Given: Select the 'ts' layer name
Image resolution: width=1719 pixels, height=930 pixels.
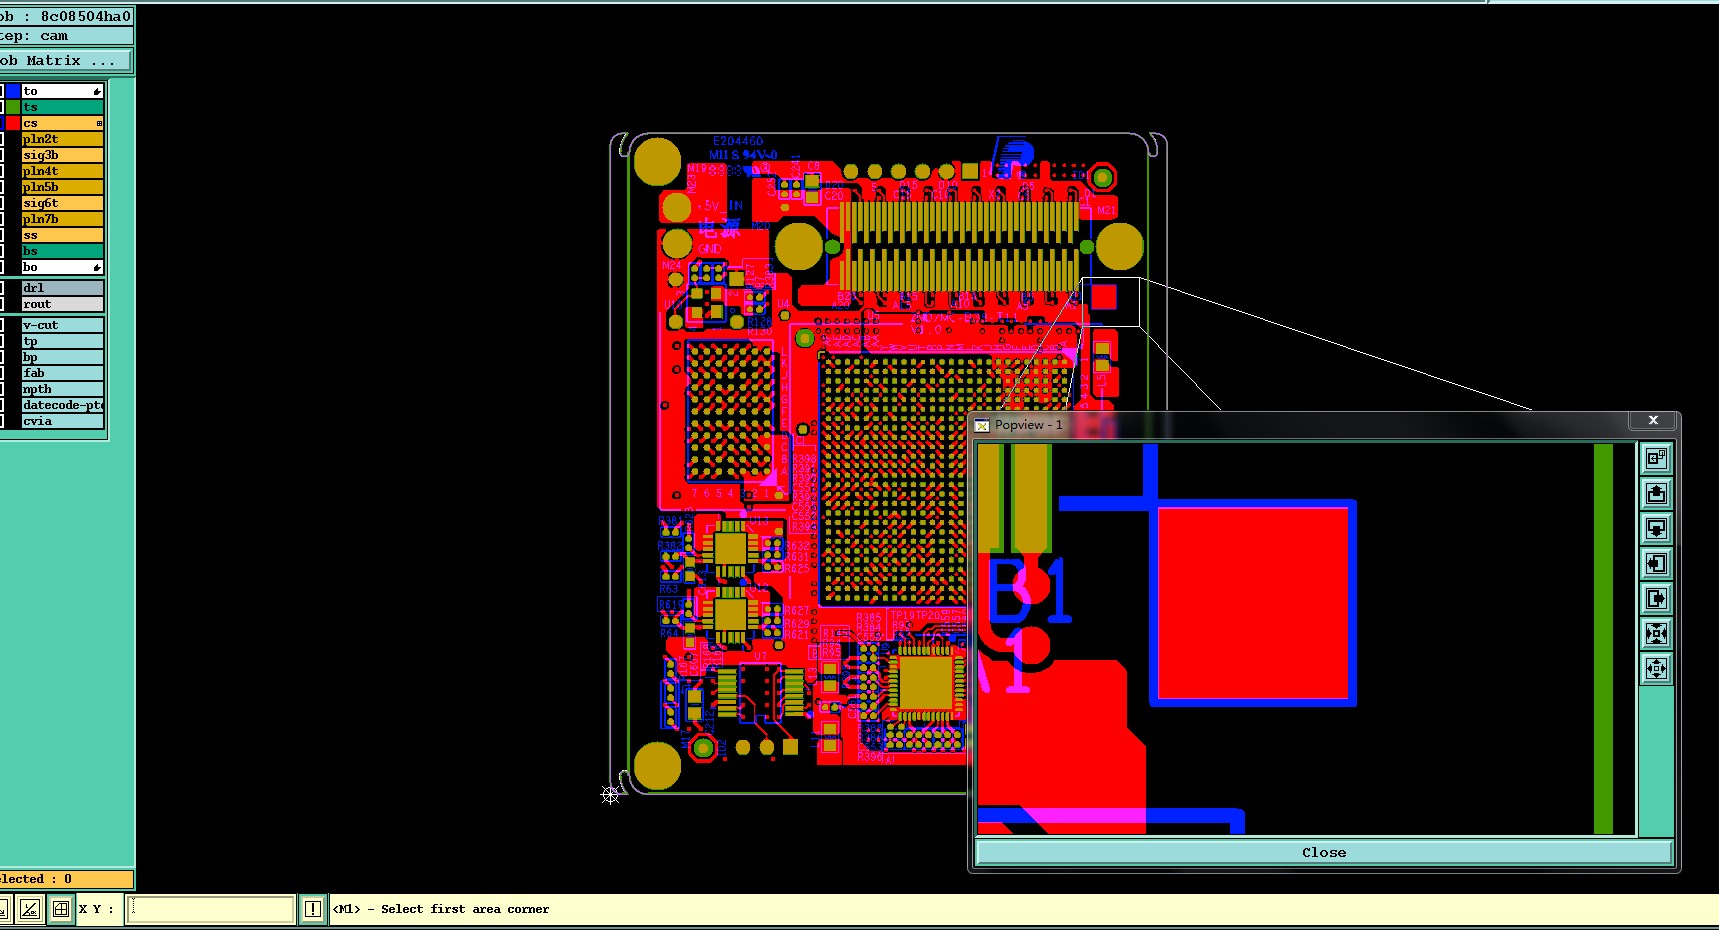Looking at the screenshot, I should coord(62,107).
